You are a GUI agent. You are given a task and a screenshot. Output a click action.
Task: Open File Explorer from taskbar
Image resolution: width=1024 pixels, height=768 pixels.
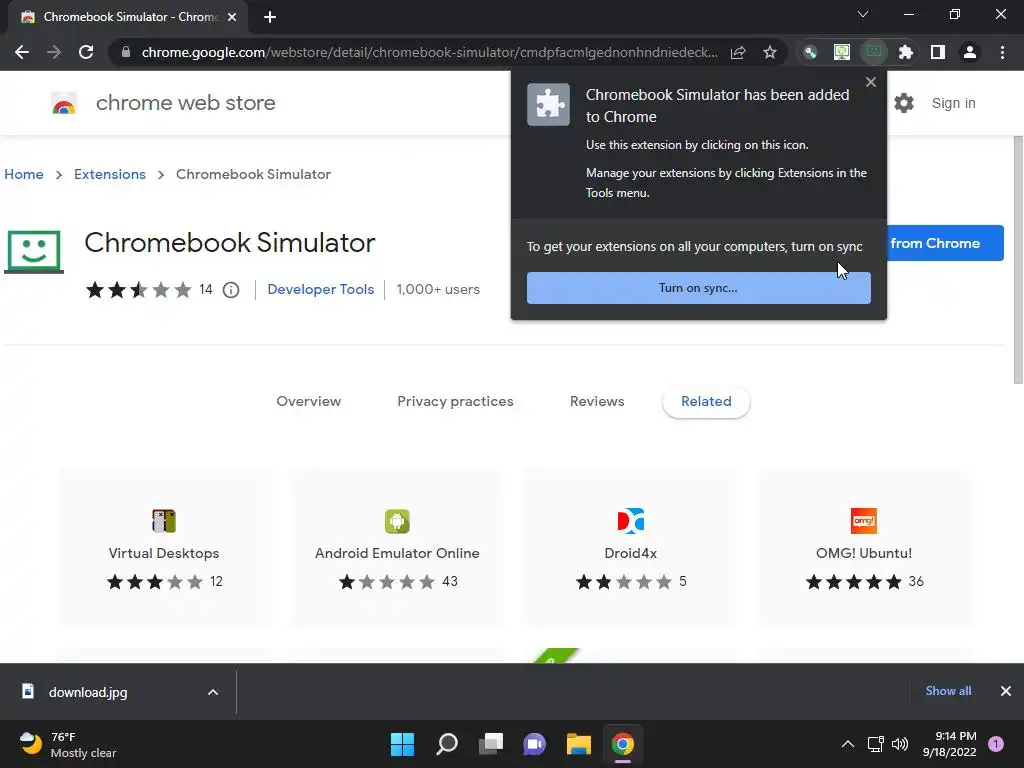click(579, 744)
